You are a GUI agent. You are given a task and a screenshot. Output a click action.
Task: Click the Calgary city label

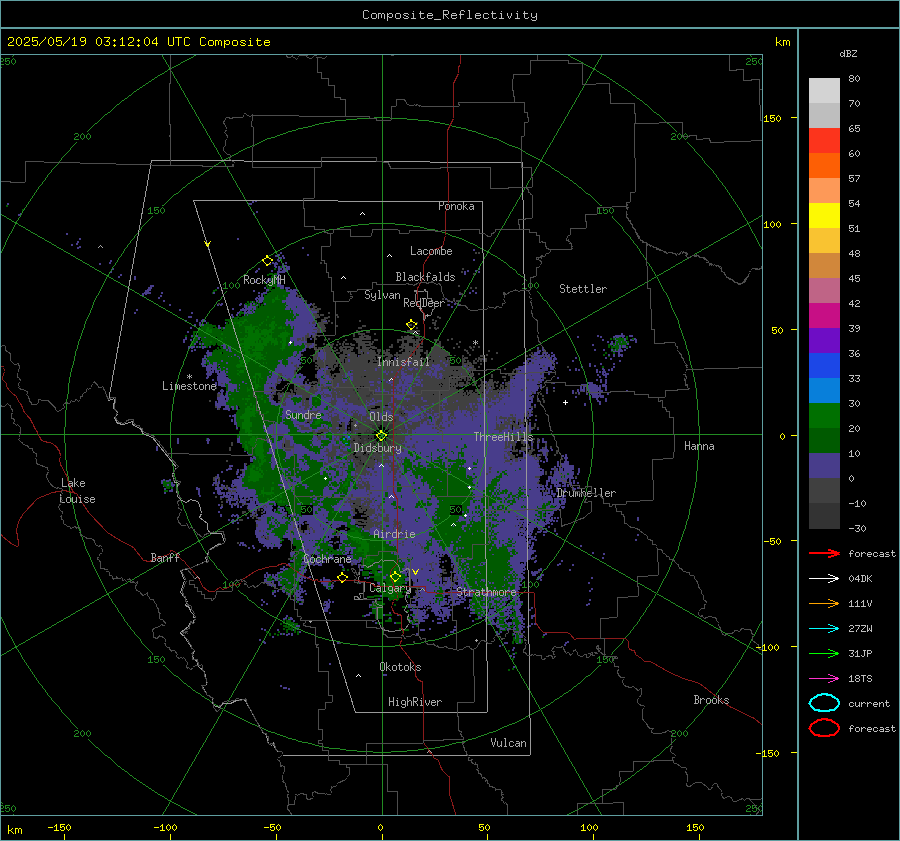[390, 588]
